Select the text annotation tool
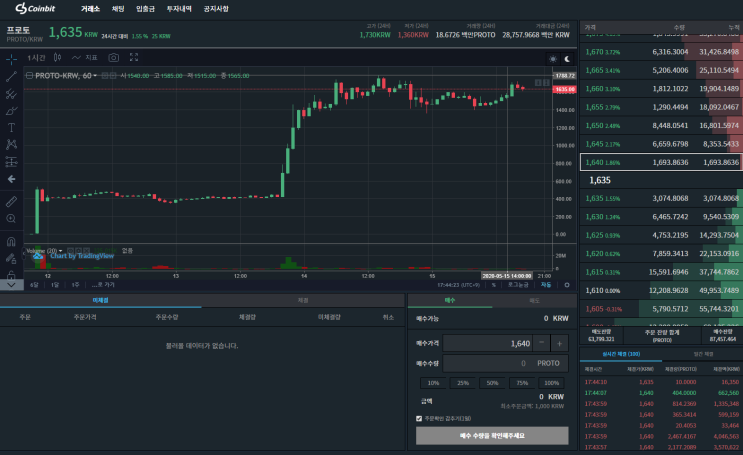Viewport: 743px width, 455px height. pos(11,127)
